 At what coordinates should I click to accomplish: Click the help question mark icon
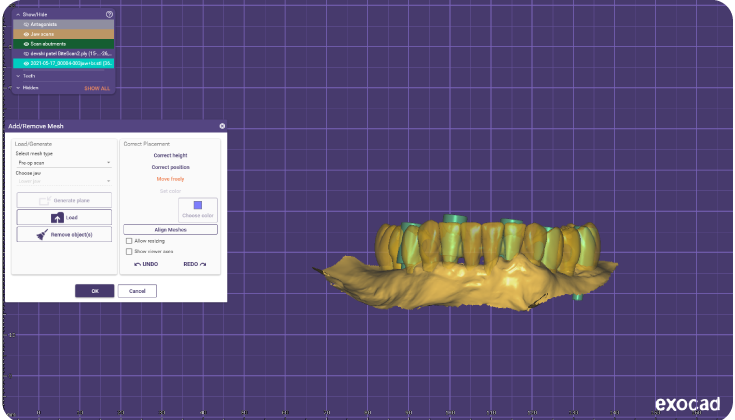tap(109, 15)
